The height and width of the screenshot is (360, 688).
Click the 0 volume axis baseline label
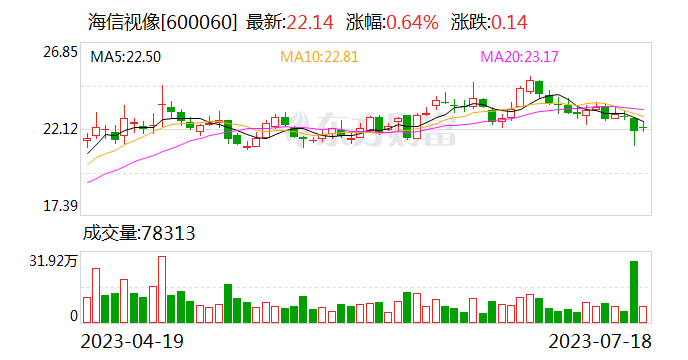(74, 316)
